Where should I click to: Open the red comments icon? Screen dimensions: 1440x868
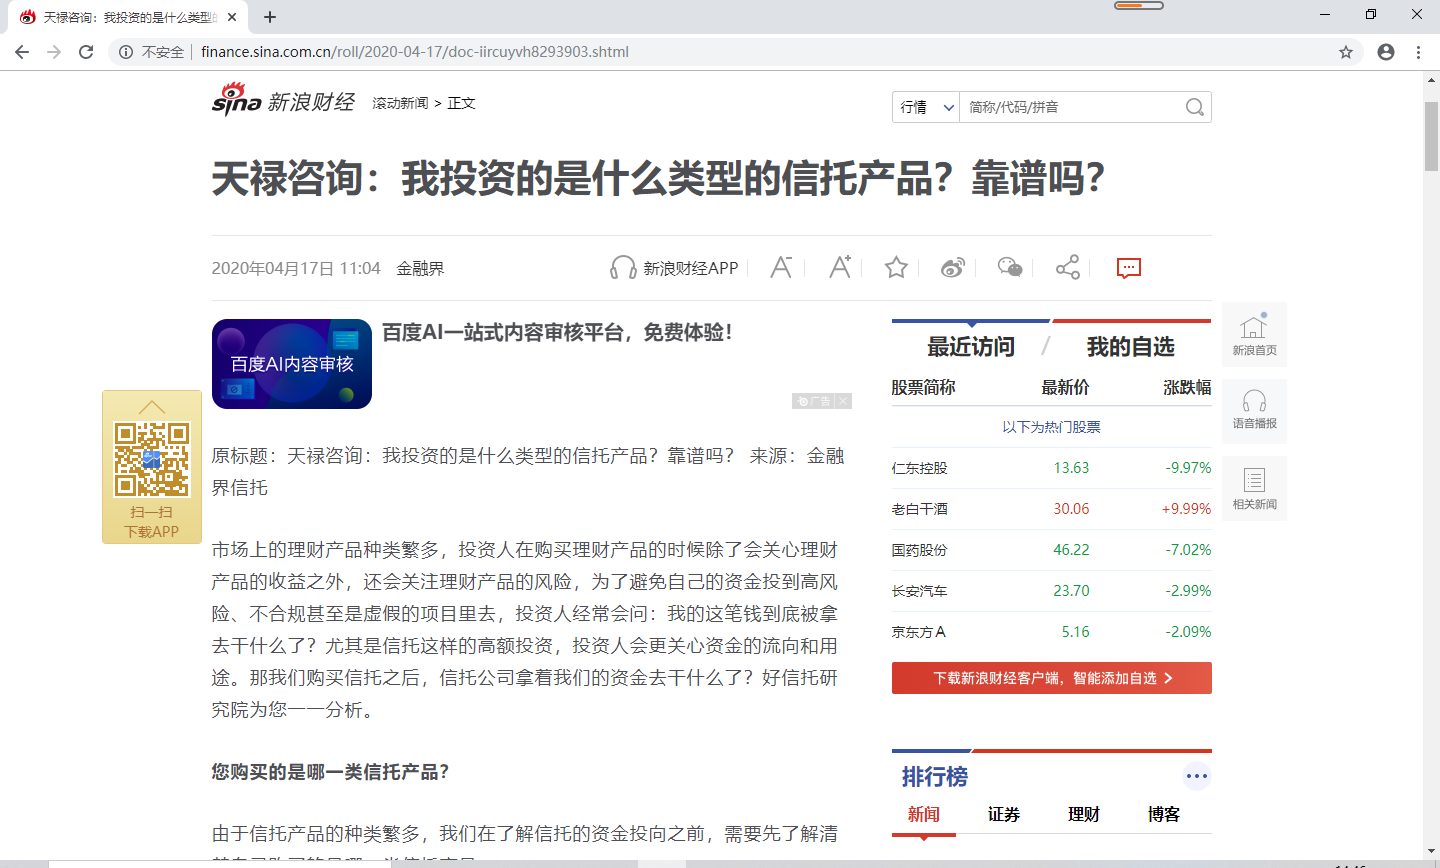tap(1128, 268)
